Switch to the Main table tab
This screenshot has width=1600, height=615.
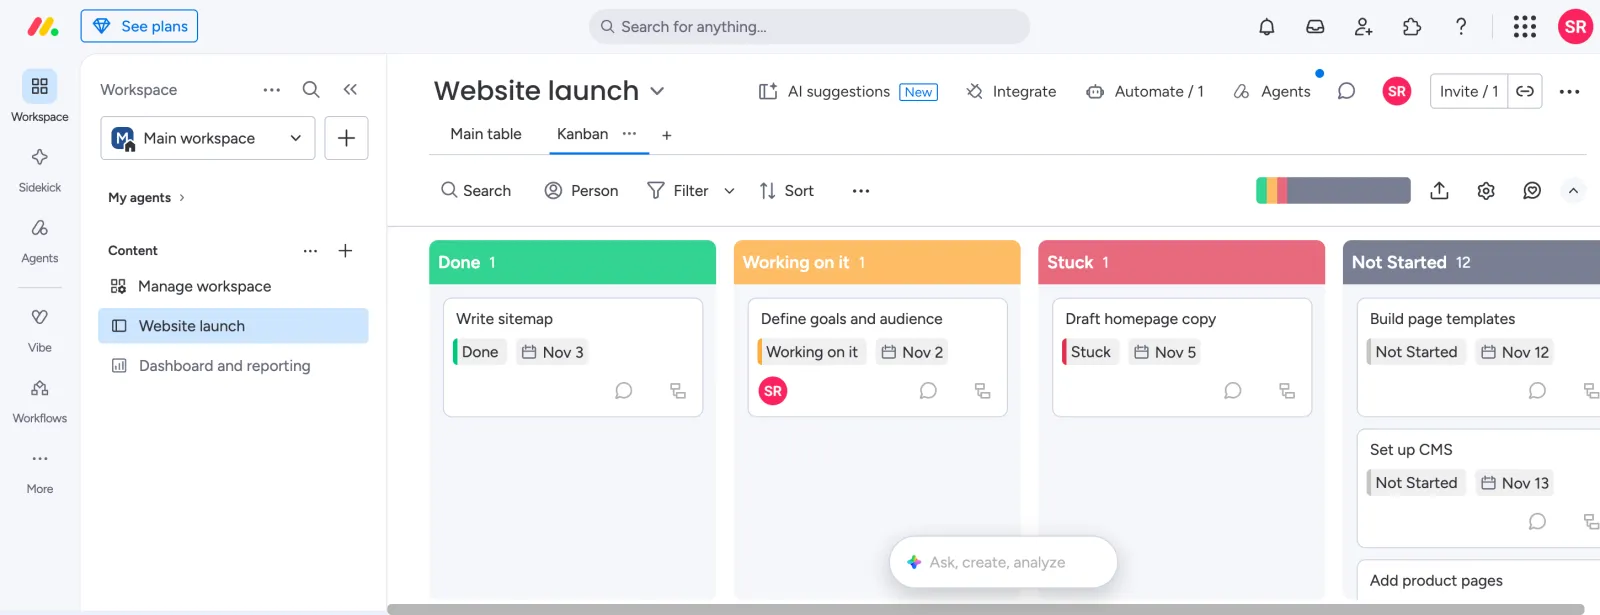point(486,133)
